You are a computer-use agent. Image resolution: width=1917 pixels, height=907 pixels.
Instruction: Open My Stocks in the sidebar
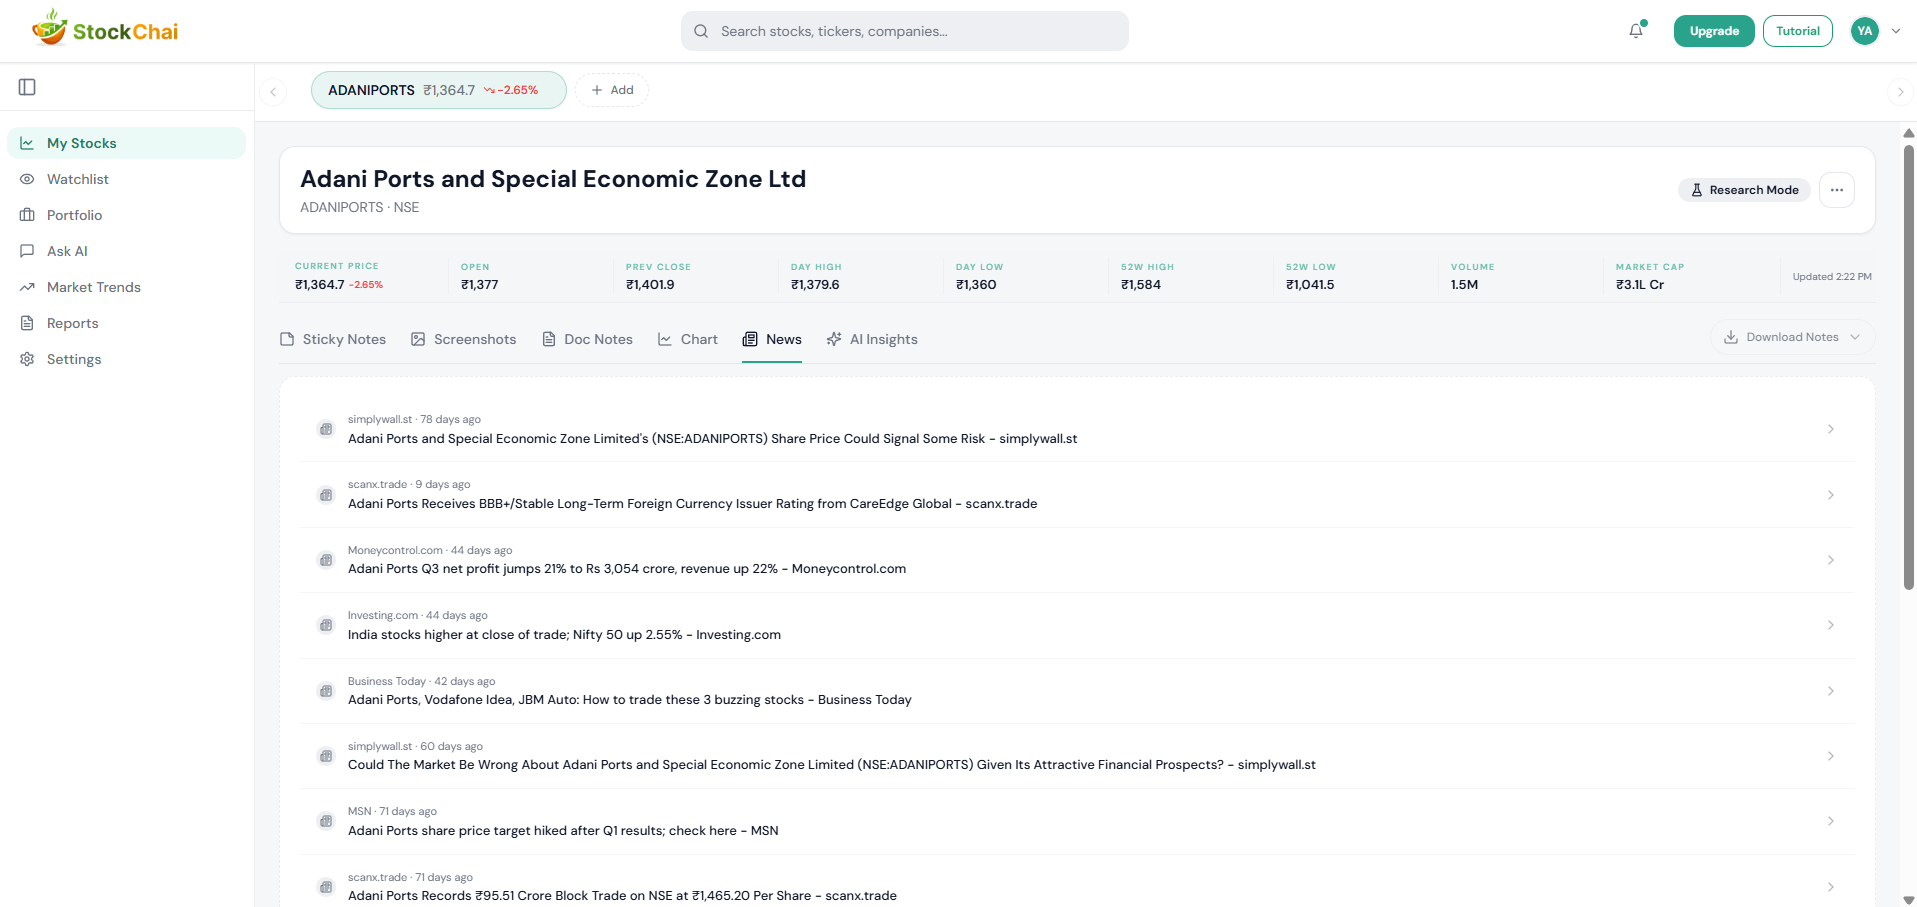126,143
